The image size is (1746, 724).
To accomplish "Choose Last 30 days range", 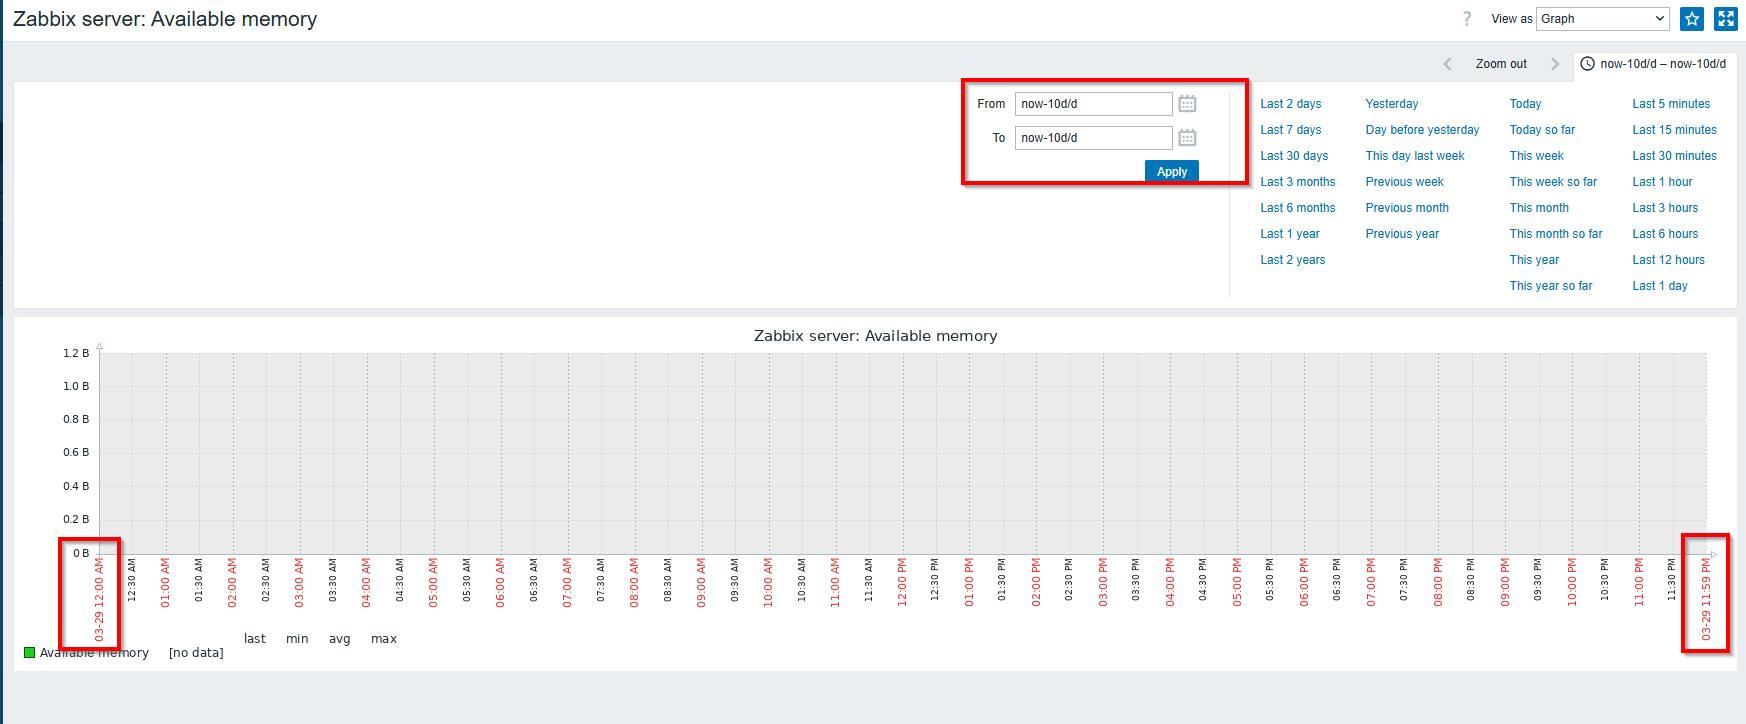I will click(1294, 156).
